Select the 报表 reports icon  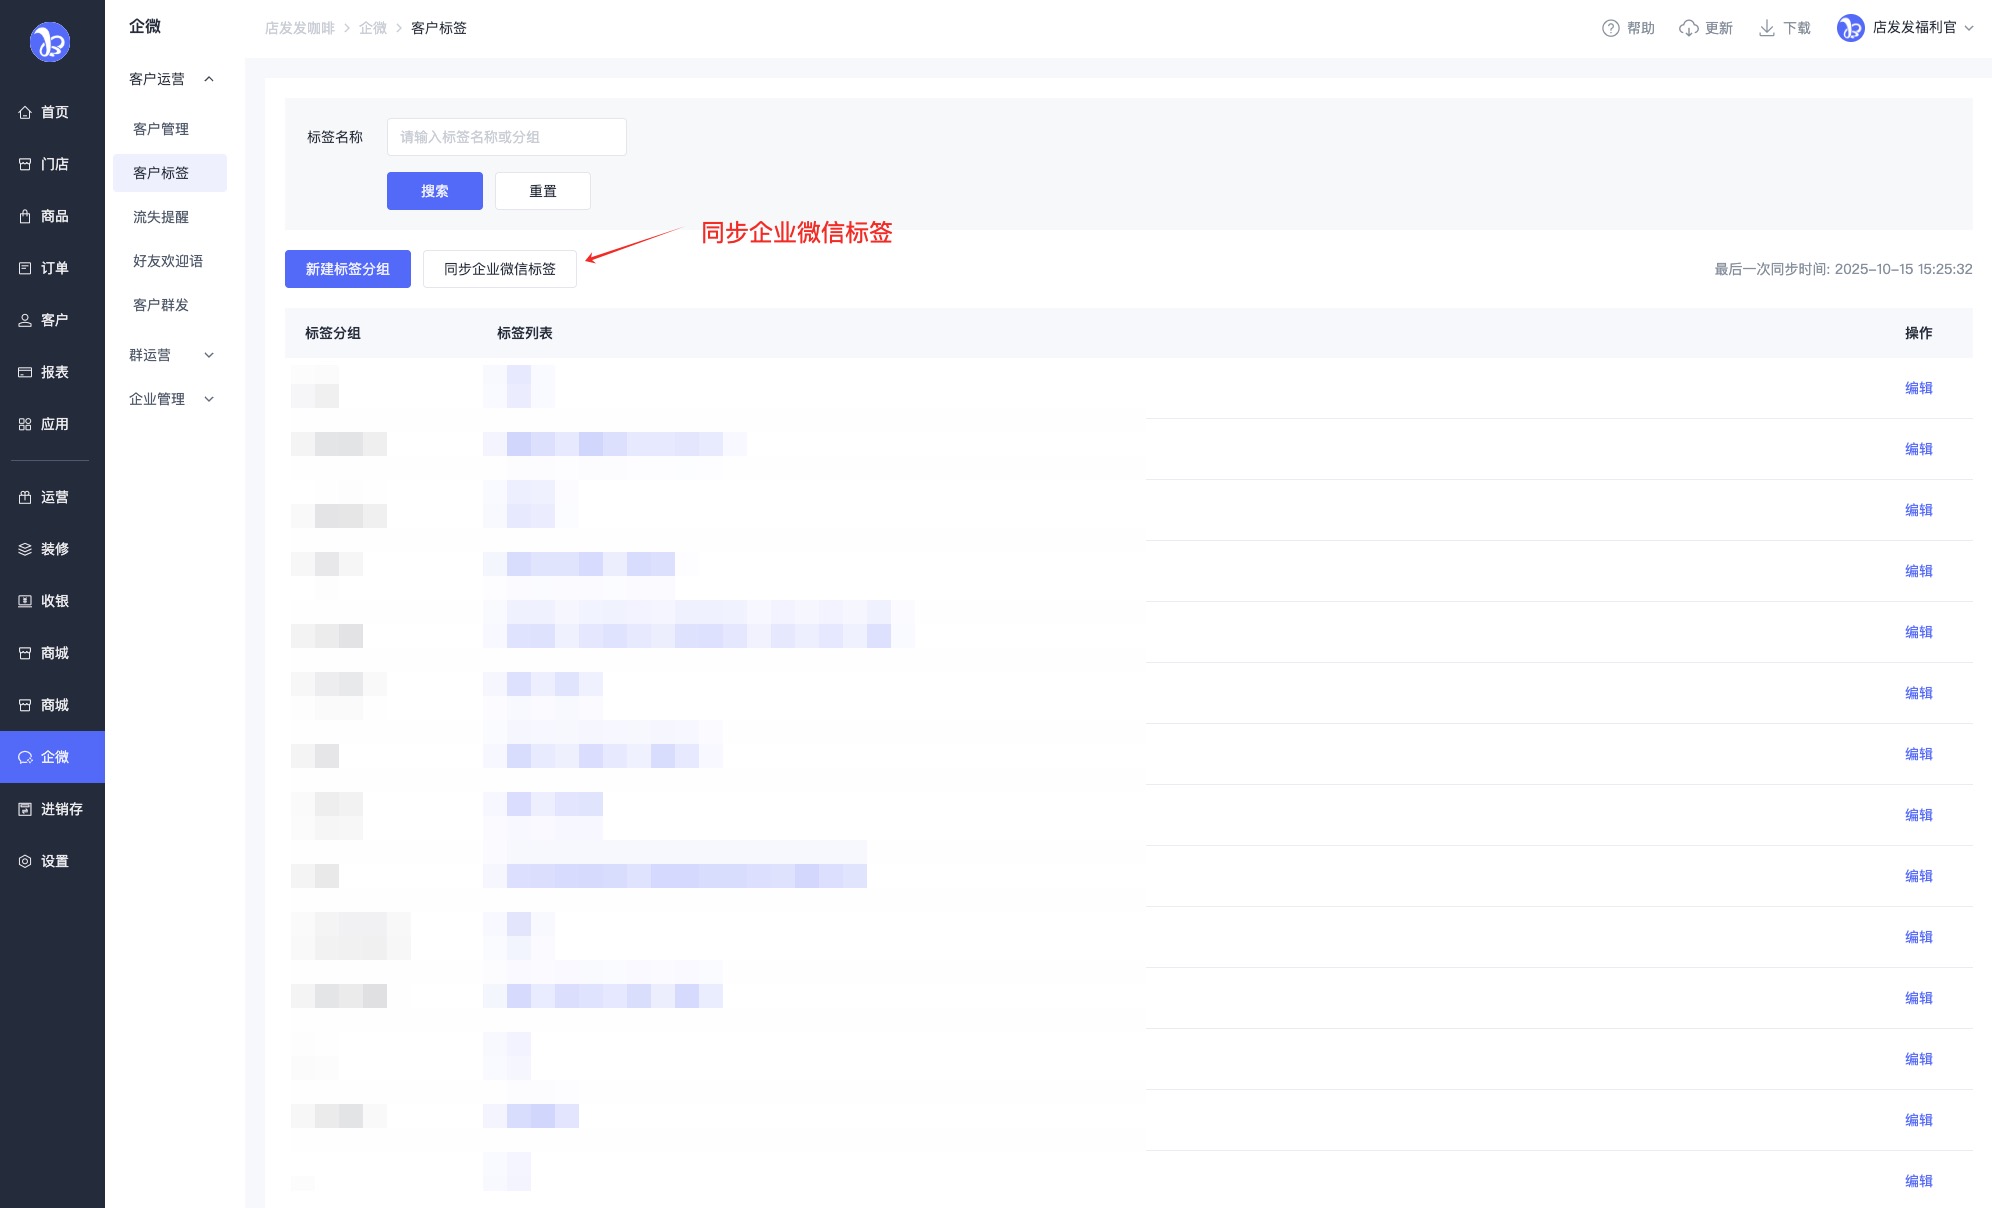pos(25,372)
